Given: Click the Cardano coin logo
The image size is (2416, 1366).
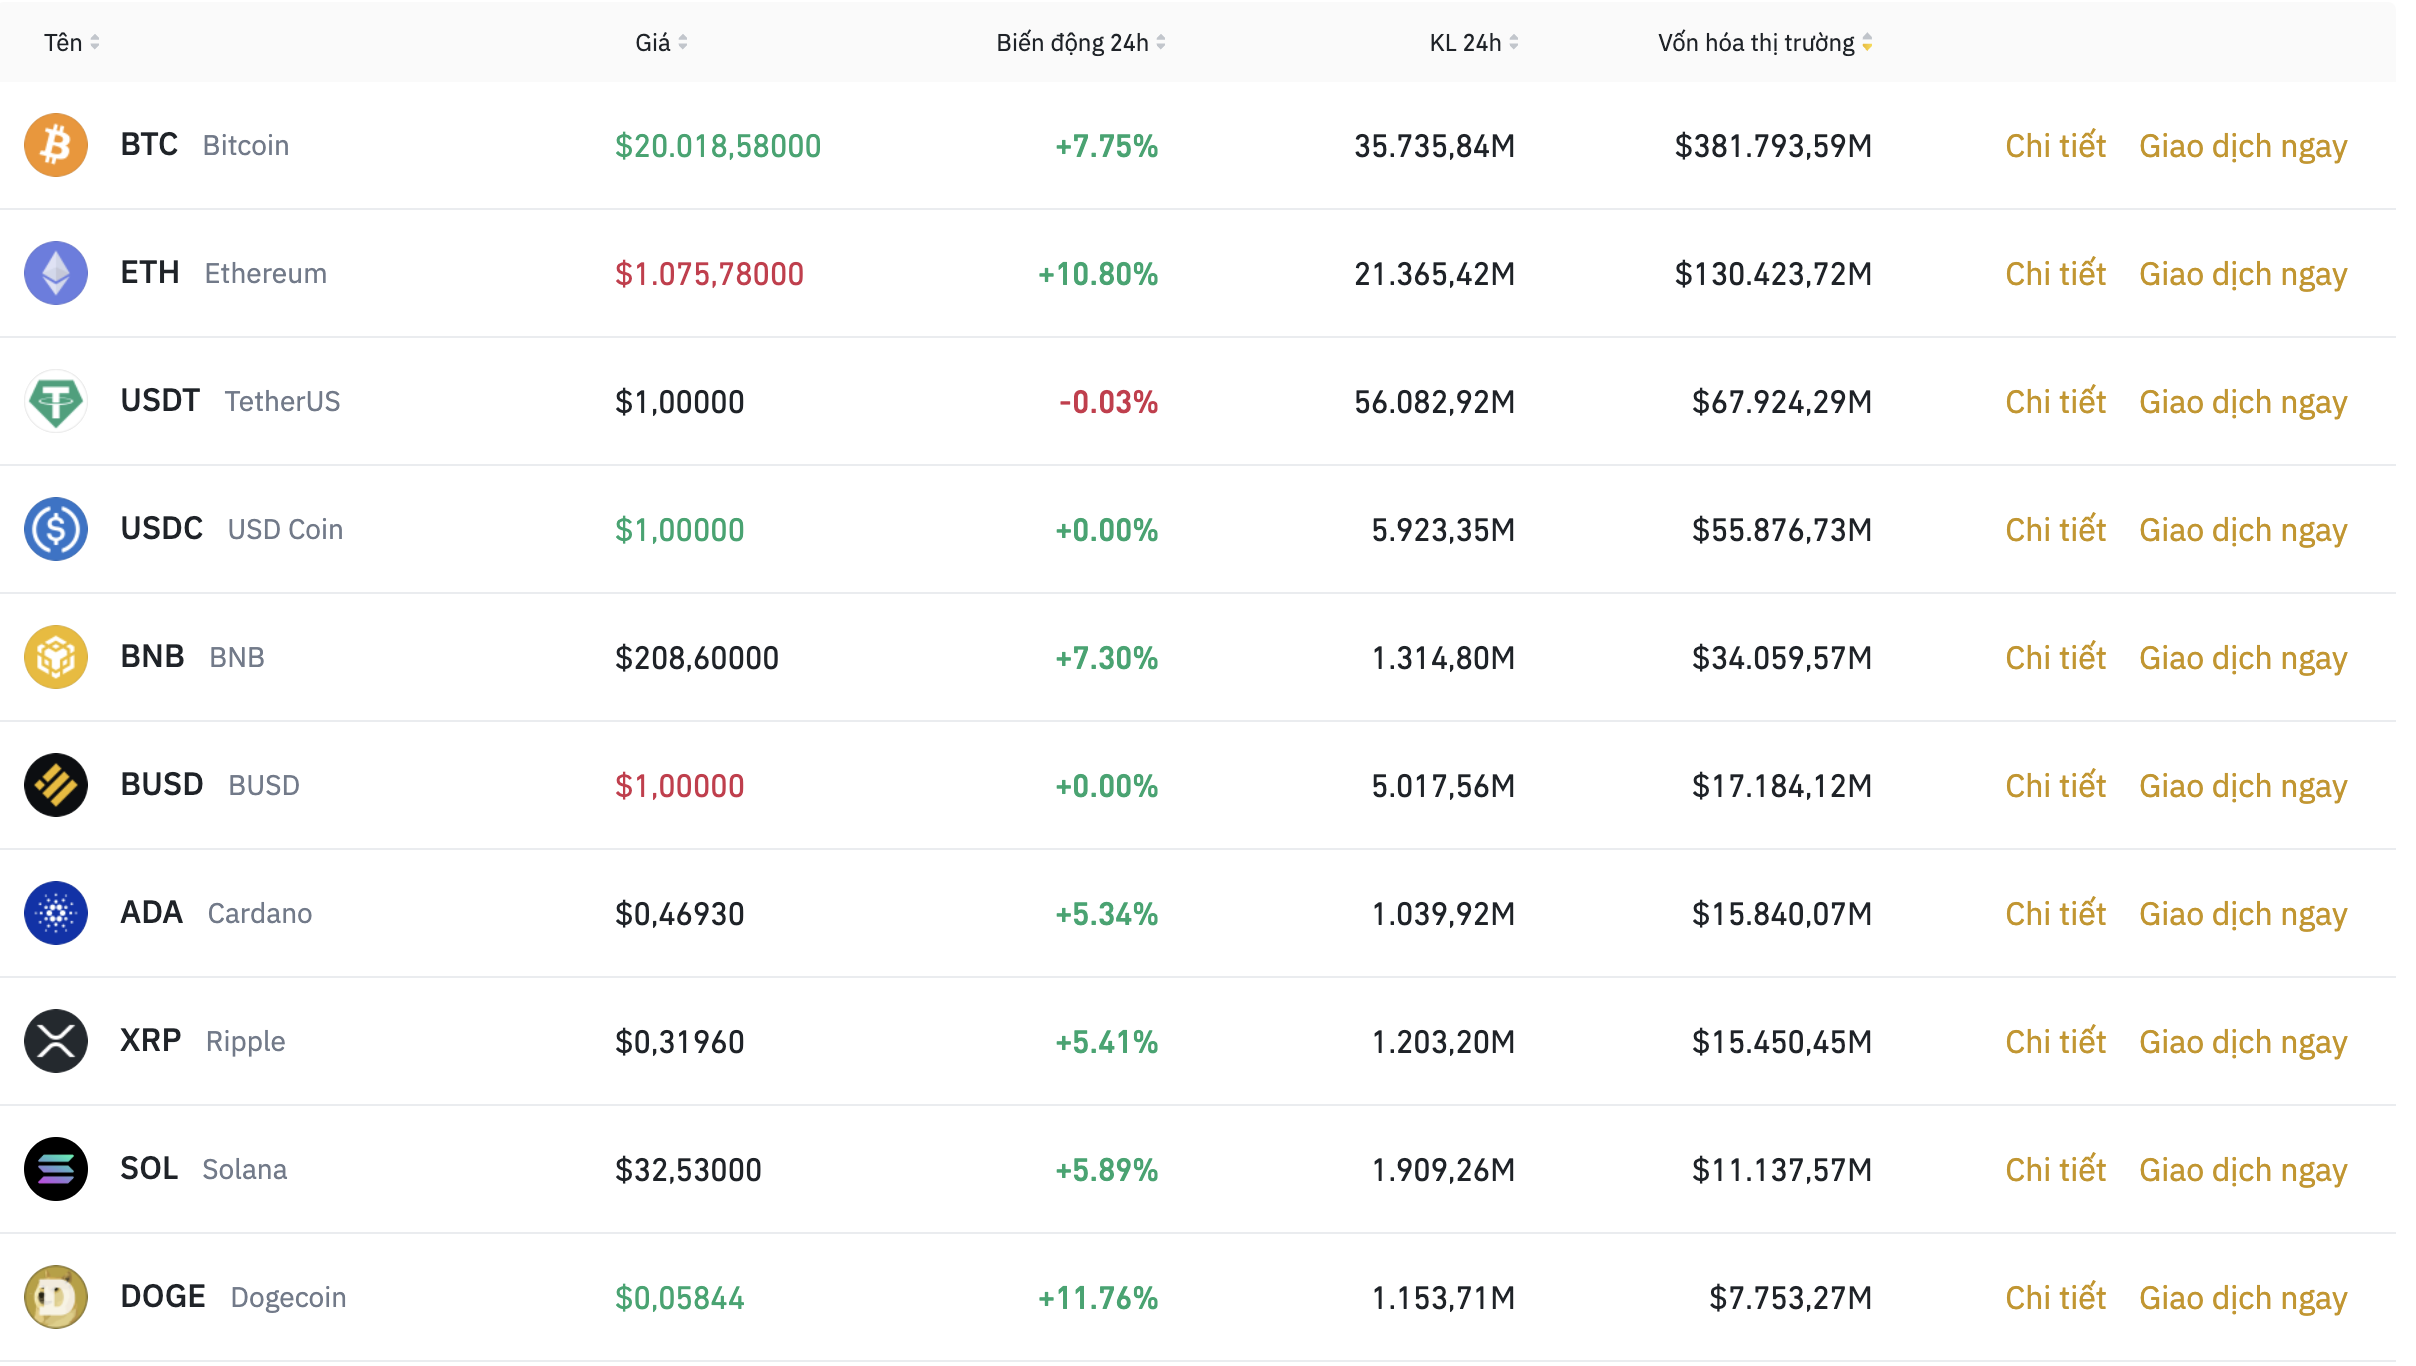Looking at the screenshot, I should coord(56,913).
